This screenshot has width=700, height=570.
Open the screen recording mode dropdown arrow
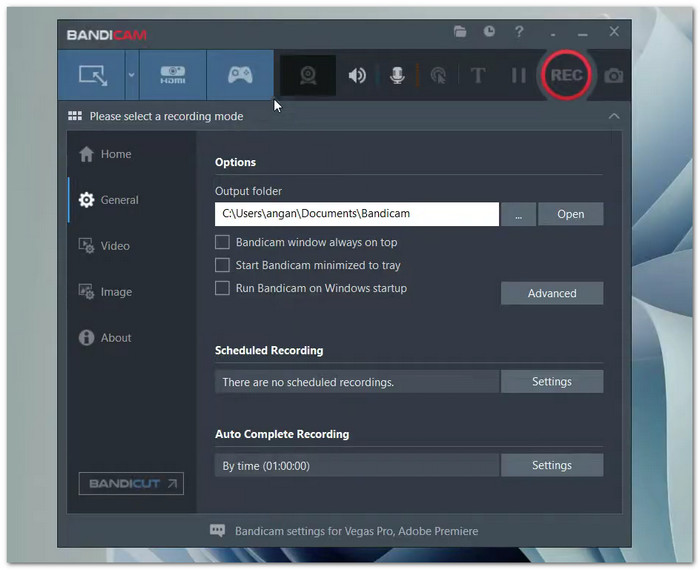[x=132, y=75]
